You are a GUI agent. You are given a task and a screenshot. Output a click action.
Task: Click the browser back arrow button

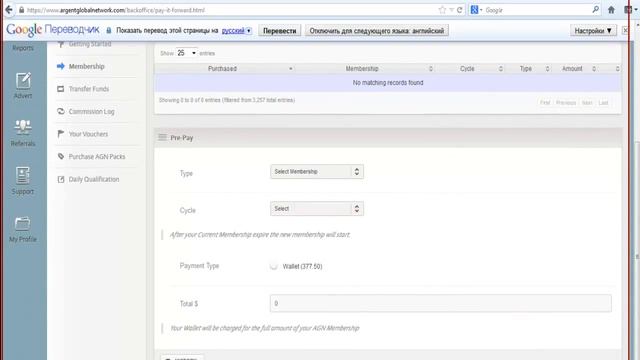click(x=9, y=10)
